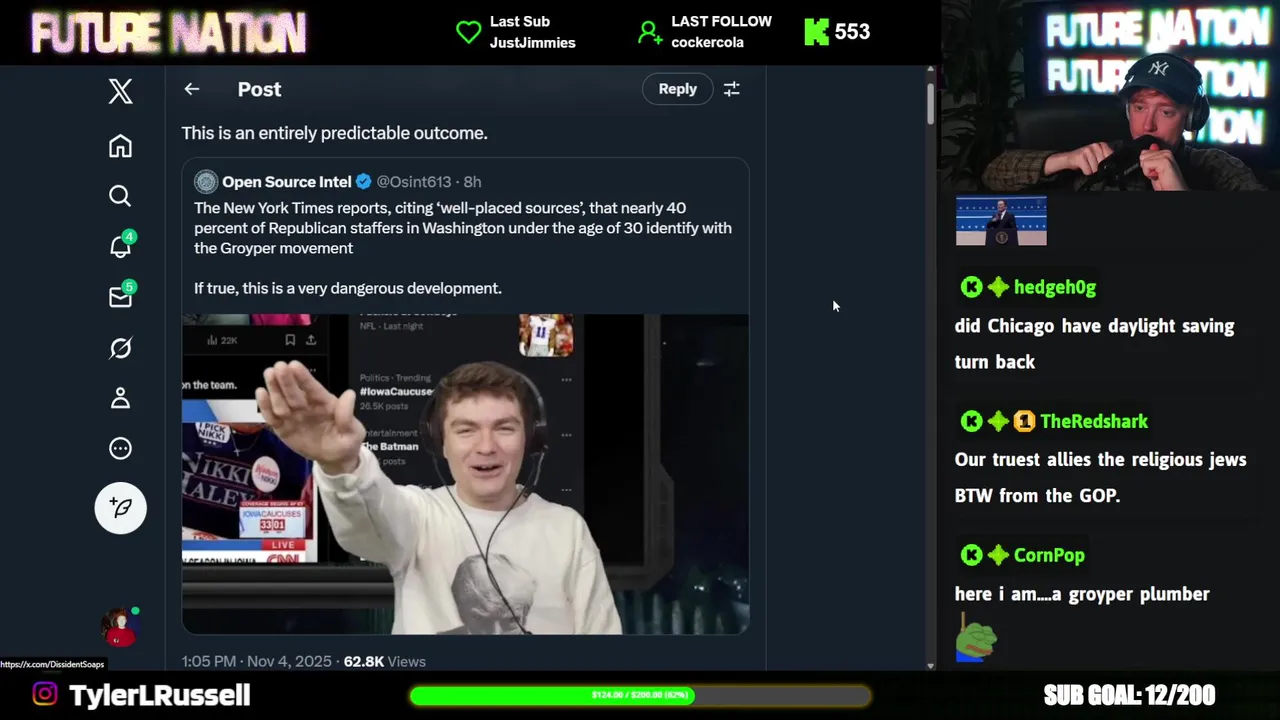Click the JustJimmies last sub name

(532, 43)
